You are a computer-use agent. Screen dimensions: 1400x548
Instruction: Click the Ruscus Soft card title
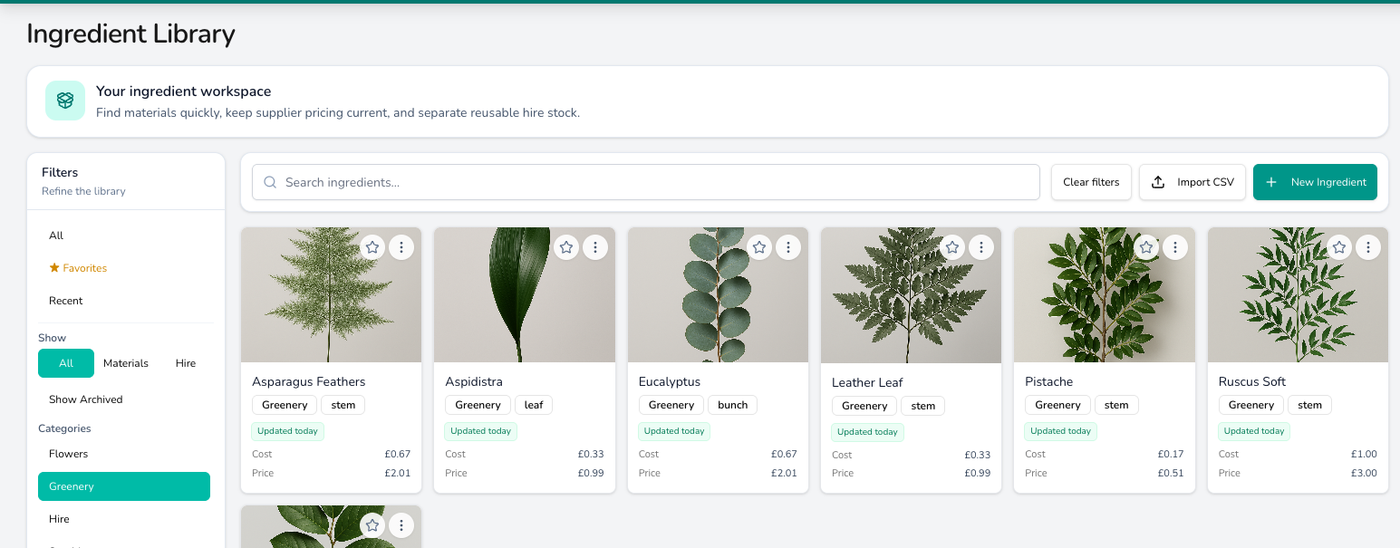tap(1252, 382)
